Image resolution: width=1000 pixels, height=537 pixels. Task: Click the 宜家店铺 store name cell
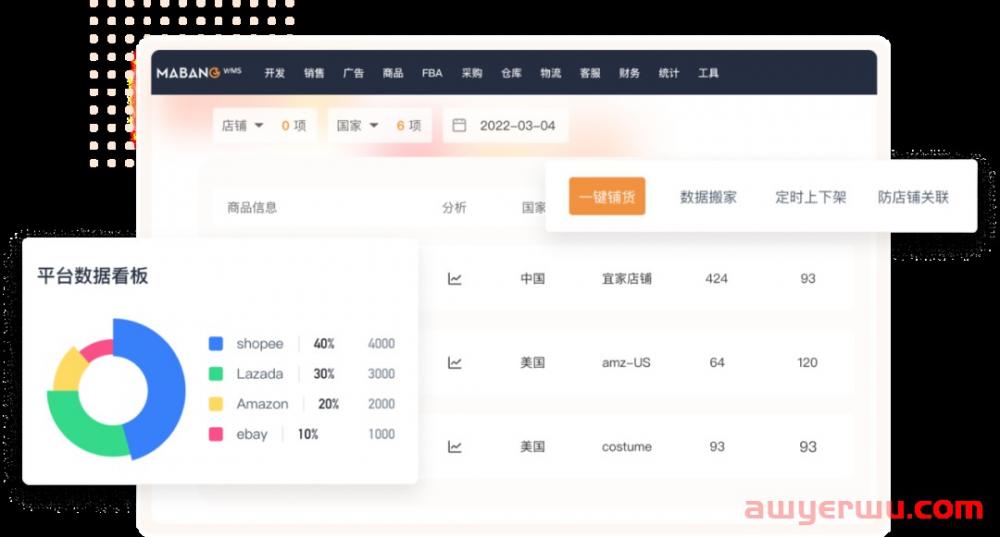627,279
